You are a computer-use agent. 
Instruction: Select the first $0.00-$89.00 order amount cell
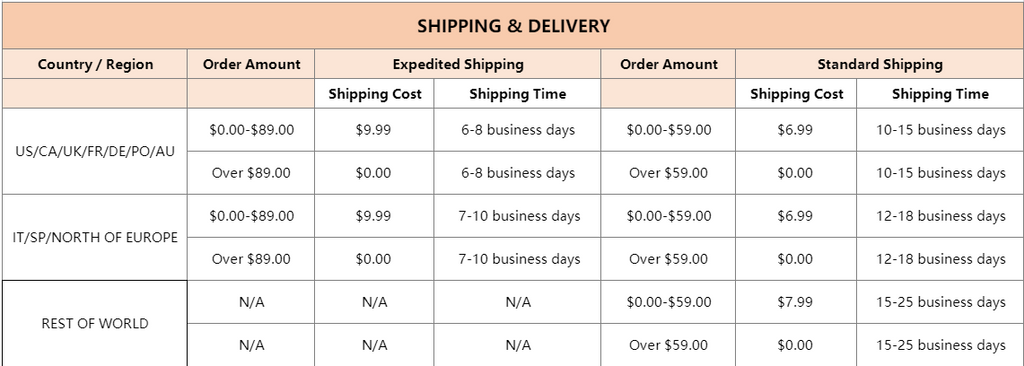click(251, 129)
